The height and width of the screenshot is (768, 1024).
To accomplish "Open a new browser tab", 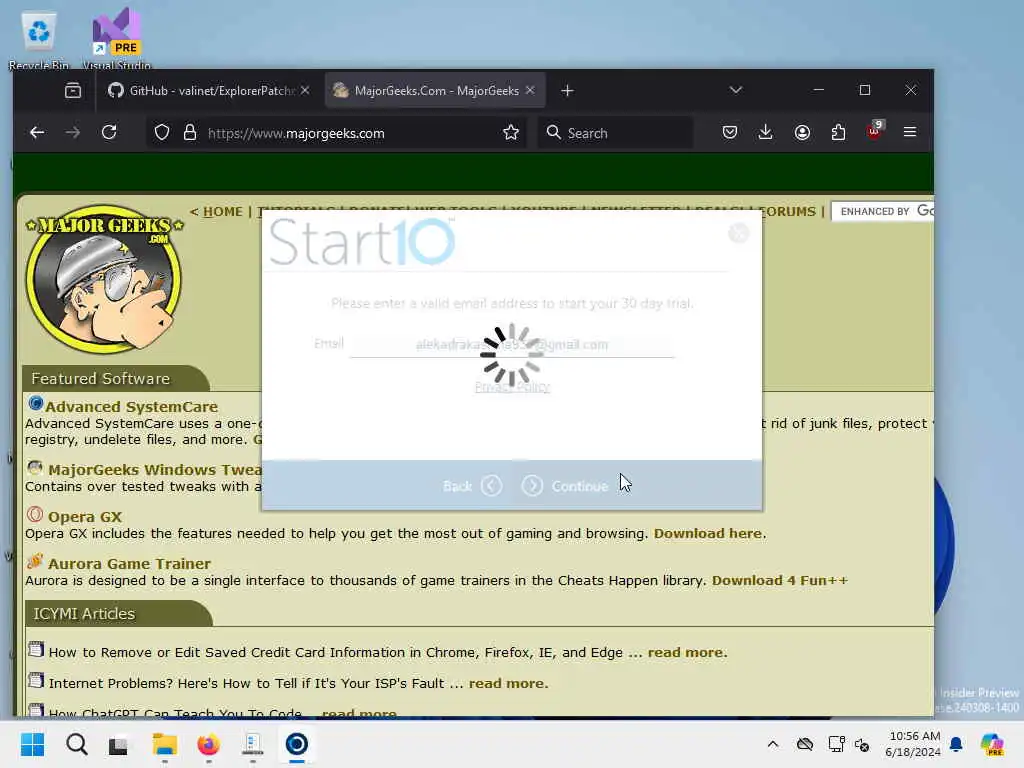I will point(567,91).
